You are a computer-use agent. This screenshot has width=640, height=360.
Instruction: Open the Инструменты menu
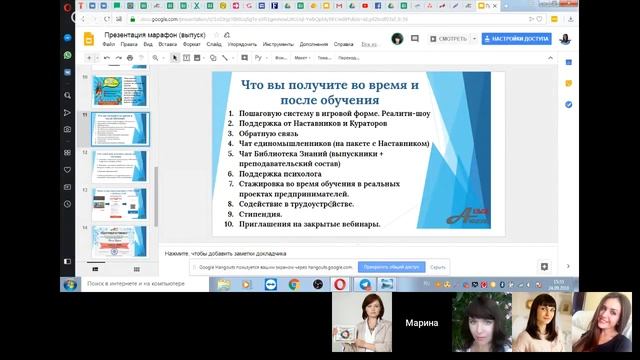tap(278, 44)
